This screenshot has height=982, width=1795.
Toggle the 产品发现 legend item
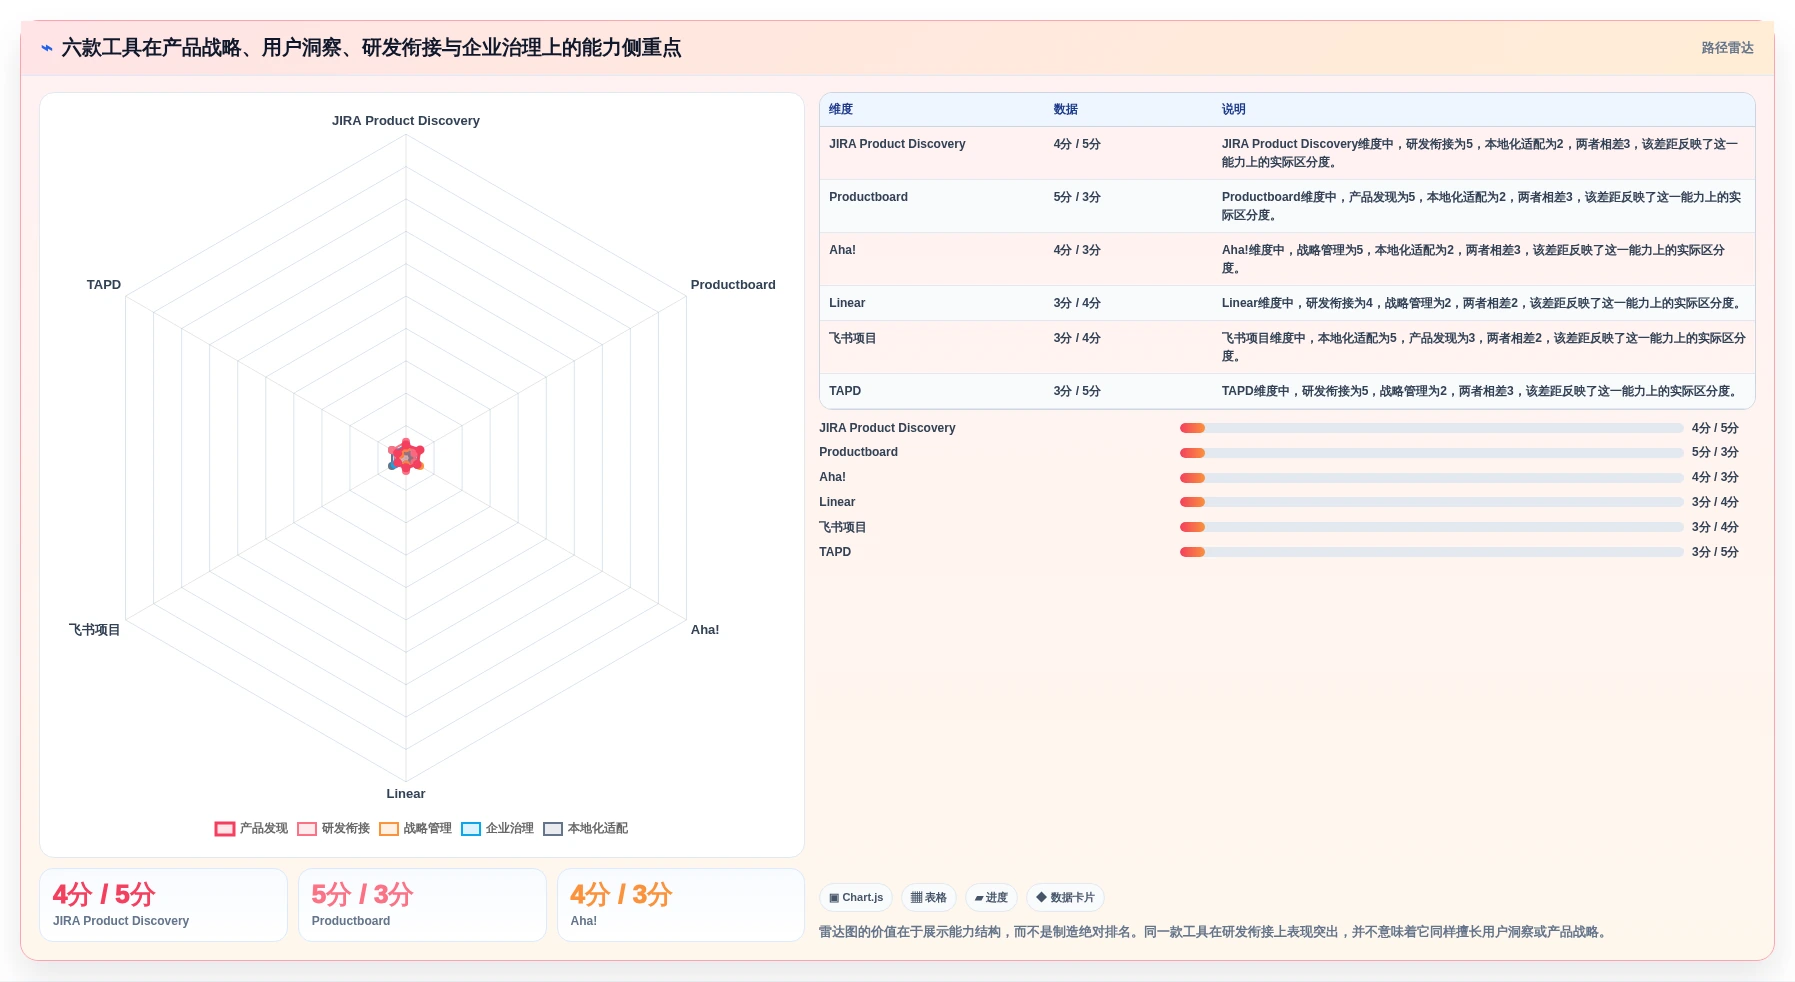[x=251, y=828]
